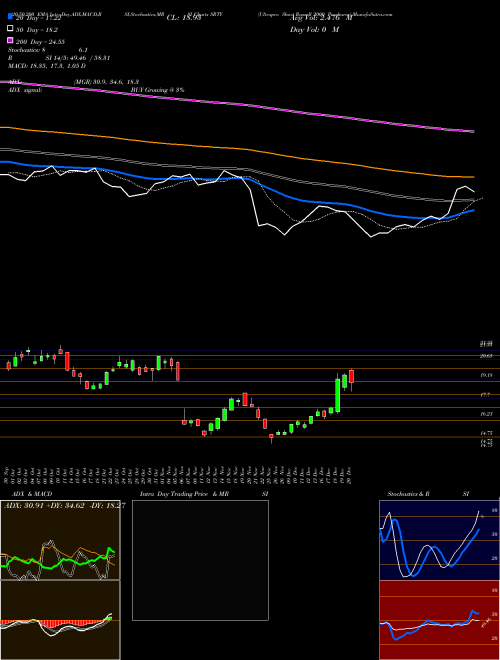Click the 16.23 price axis label
The height and width of the screenshot is (660, 500).
click(486, 414)
